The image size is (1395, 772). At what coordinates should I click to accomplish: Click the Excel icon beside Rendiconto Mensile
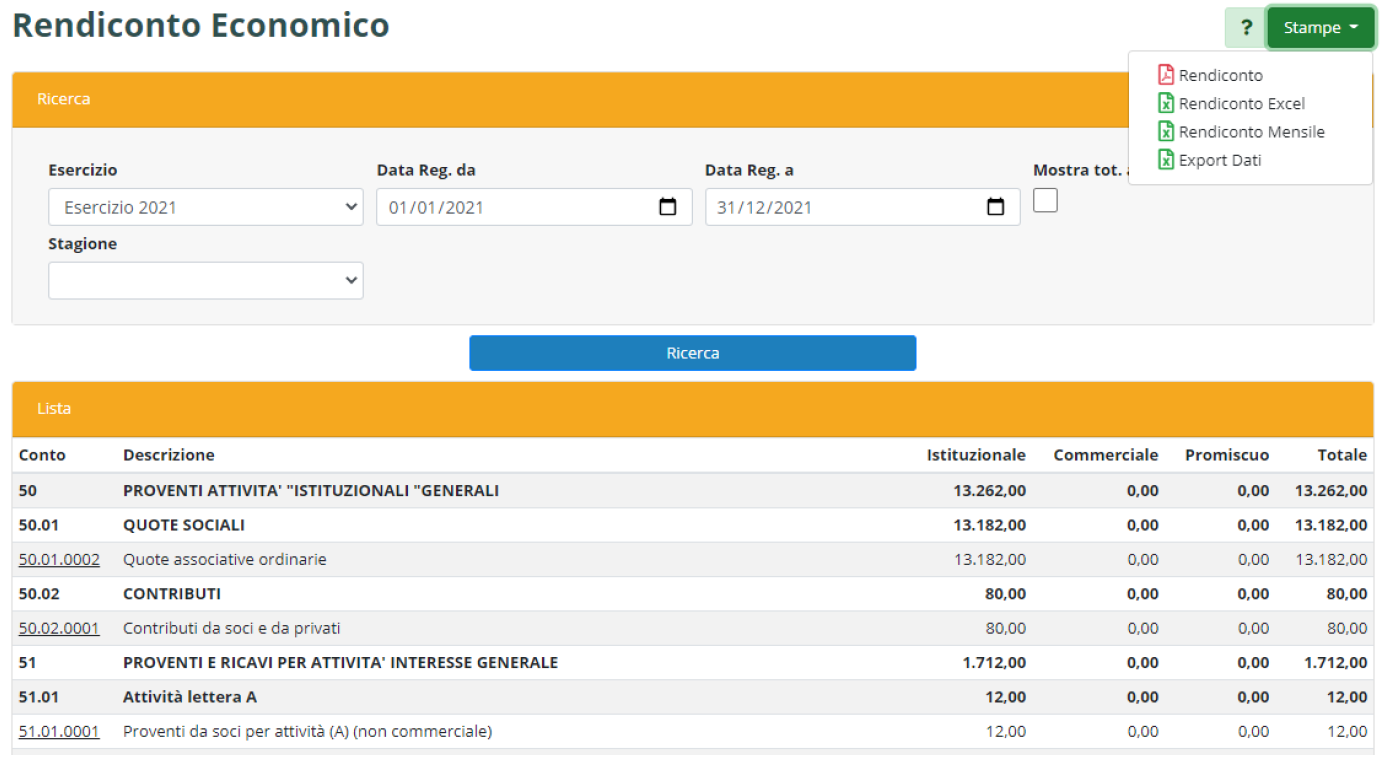point(1165,131)
